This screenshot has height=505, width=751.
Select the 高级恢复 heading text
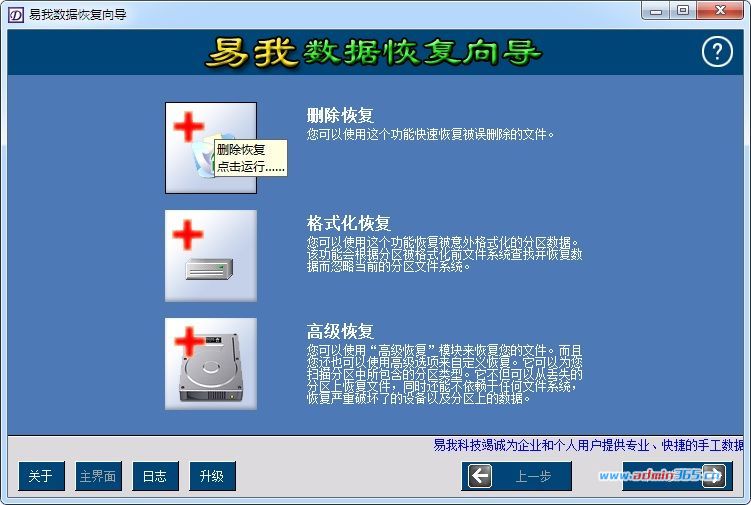pyautogui.click(x=340, y=332)
